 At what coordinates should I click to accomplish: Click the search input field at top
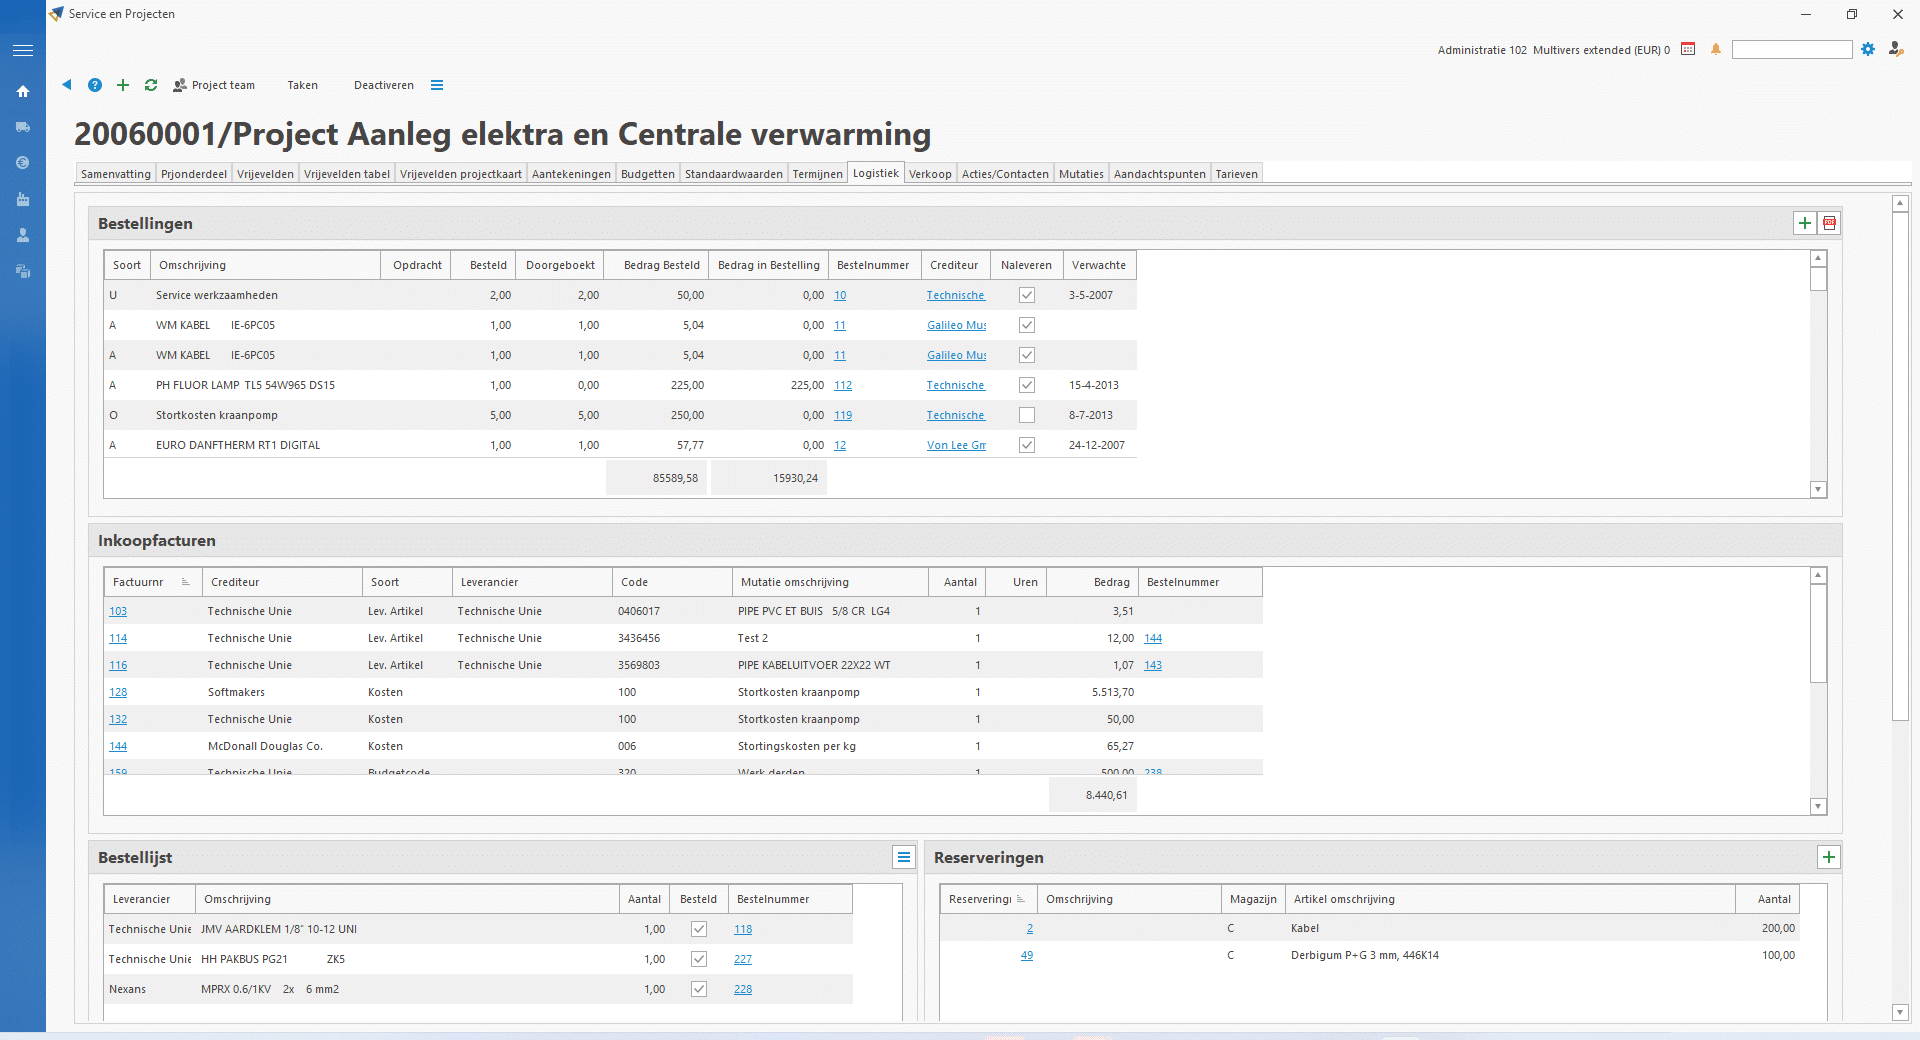coord(1792,50)
